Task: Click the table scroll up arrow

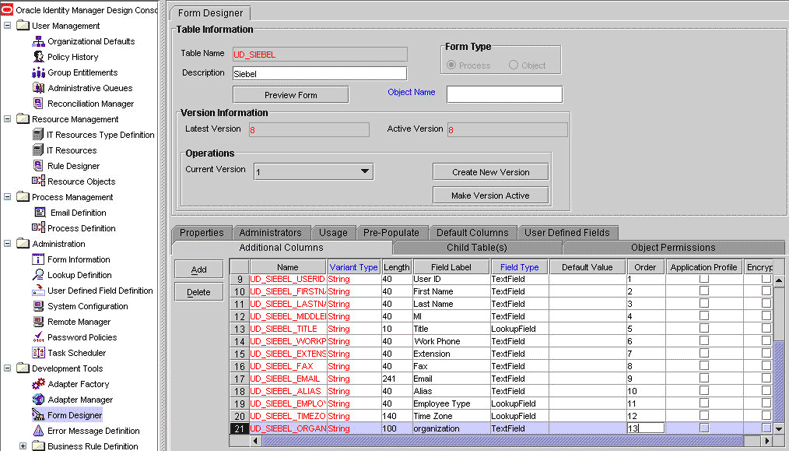Action: point(778,280)
